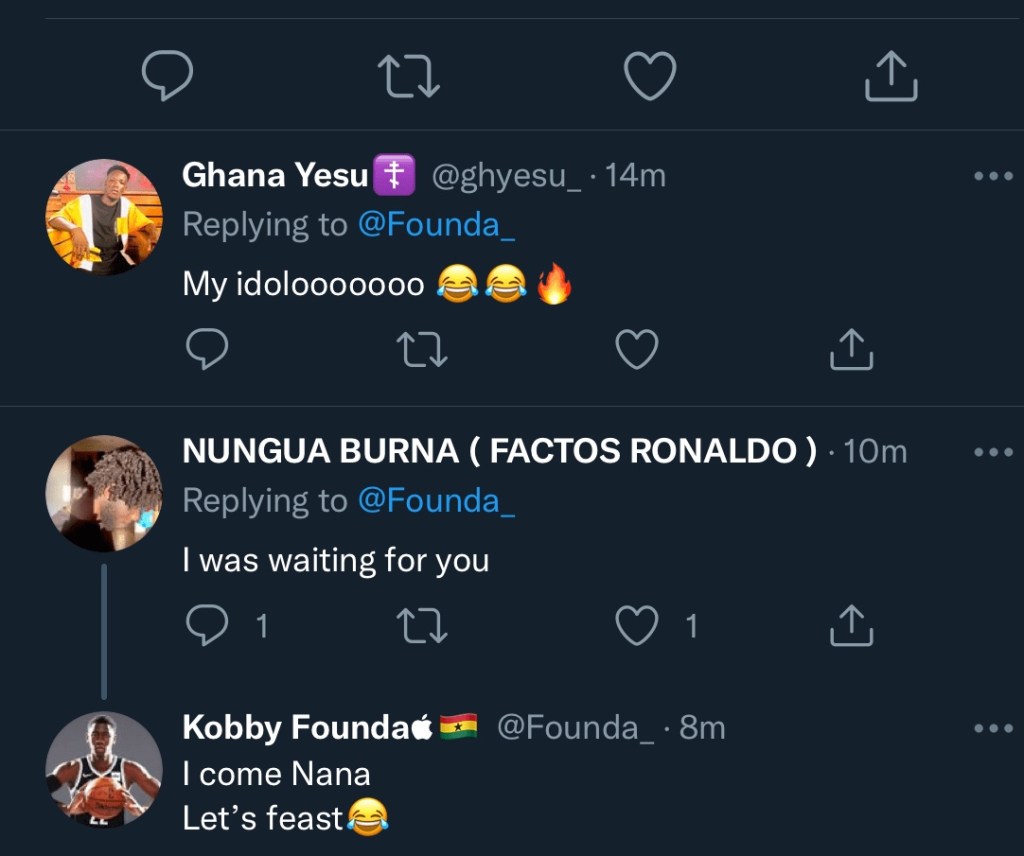The width and height of the screenshot is (1024, 856).
Task: Share Ghana Yesu's tweet
Action: [x=852, y=350]
